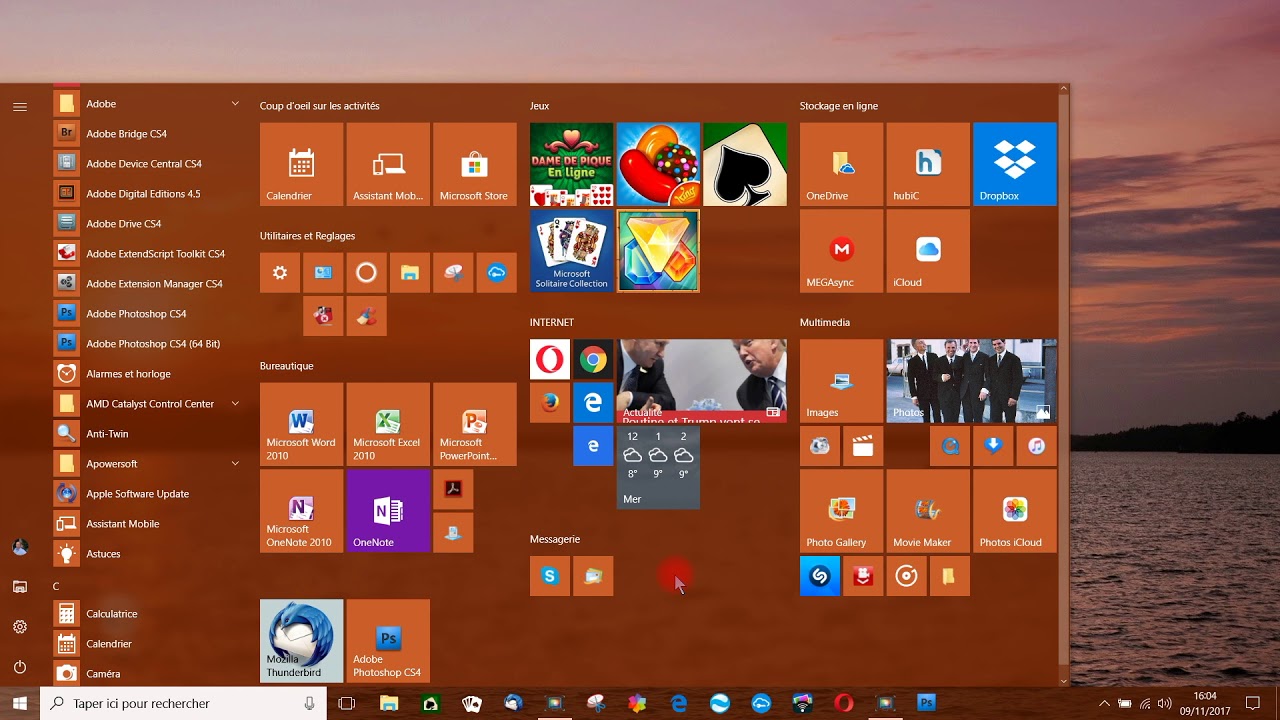Image resolution: width=1280 pixels, height=720 pixels.
Task: Open Microsoft Solitaire Collection tile
Action: (x=571, y=251)
